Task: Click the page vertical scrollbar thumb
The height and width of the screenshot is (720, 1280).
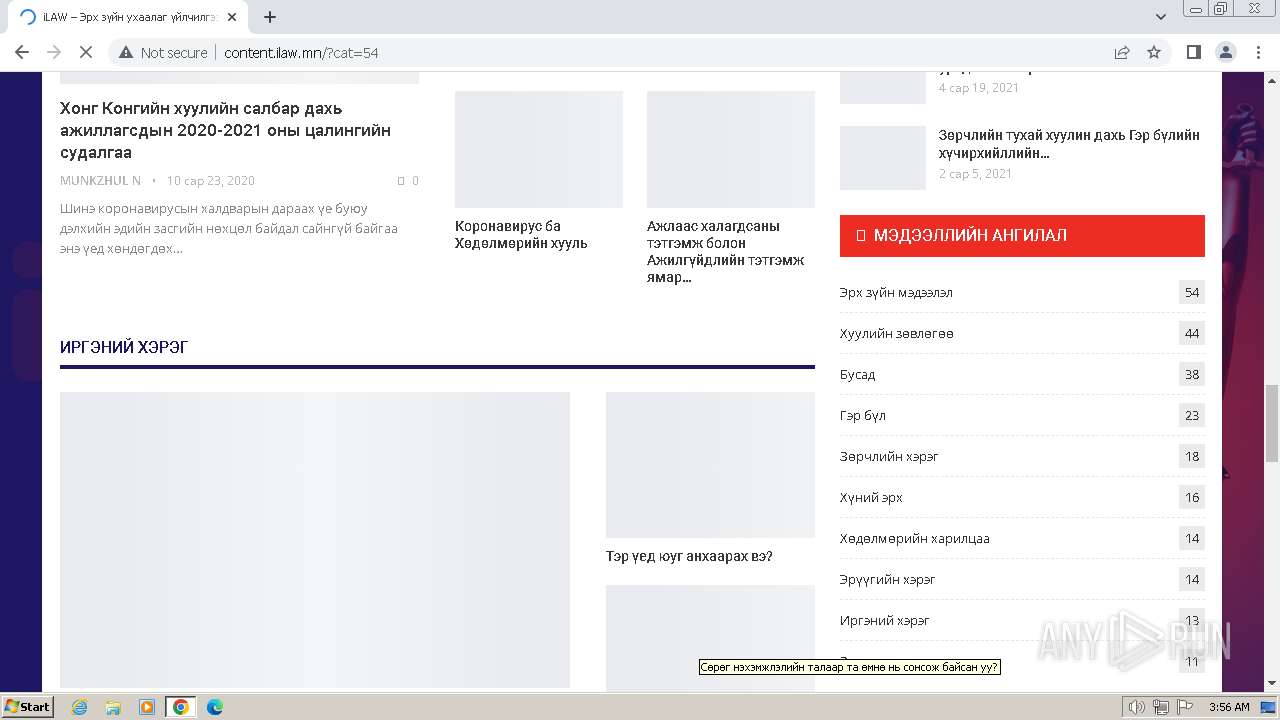Action: pos(1272,422)
